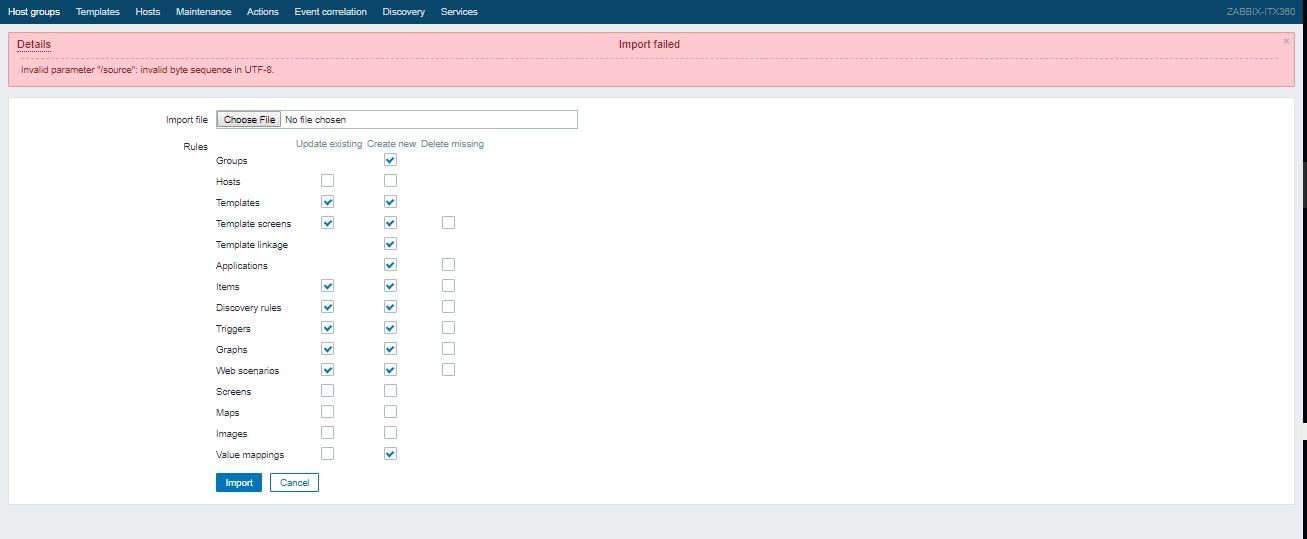This screenshot has height=539, width=1307.
Task: Uncheck Create new for Template linkage
Action: [x=390, y=244]
